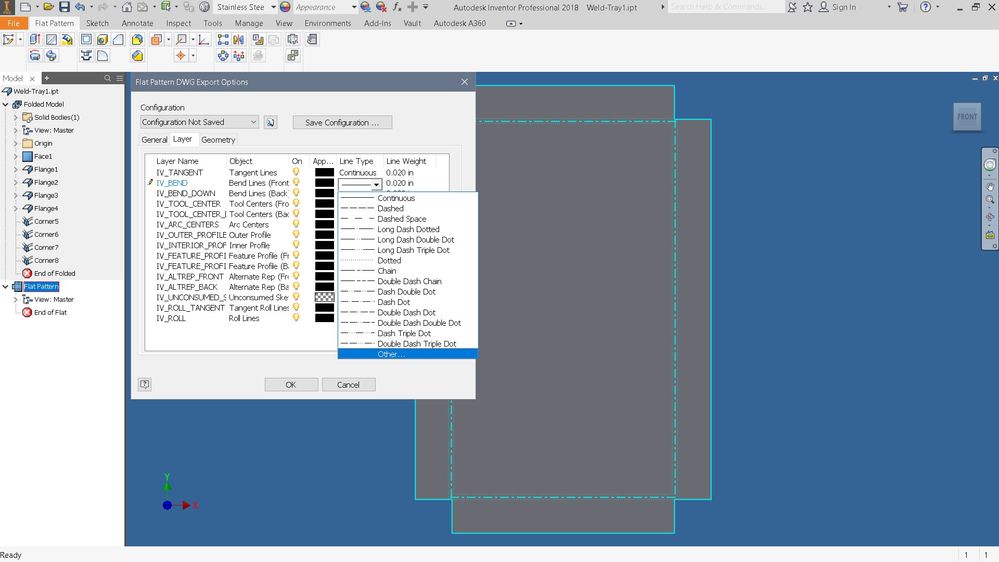999x562 pixels.
Task: Click the plus icon beside Model tab
Action: [47, 78]
